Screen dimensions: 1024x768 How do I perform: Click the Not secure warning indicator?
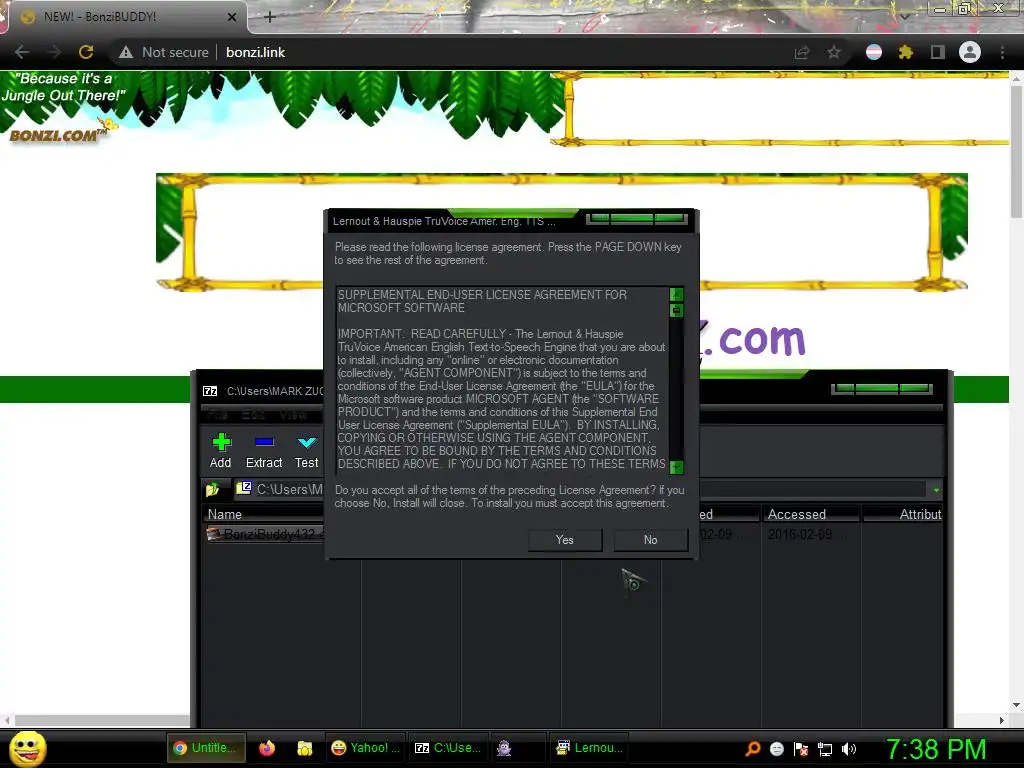click(x=164, y=52)
